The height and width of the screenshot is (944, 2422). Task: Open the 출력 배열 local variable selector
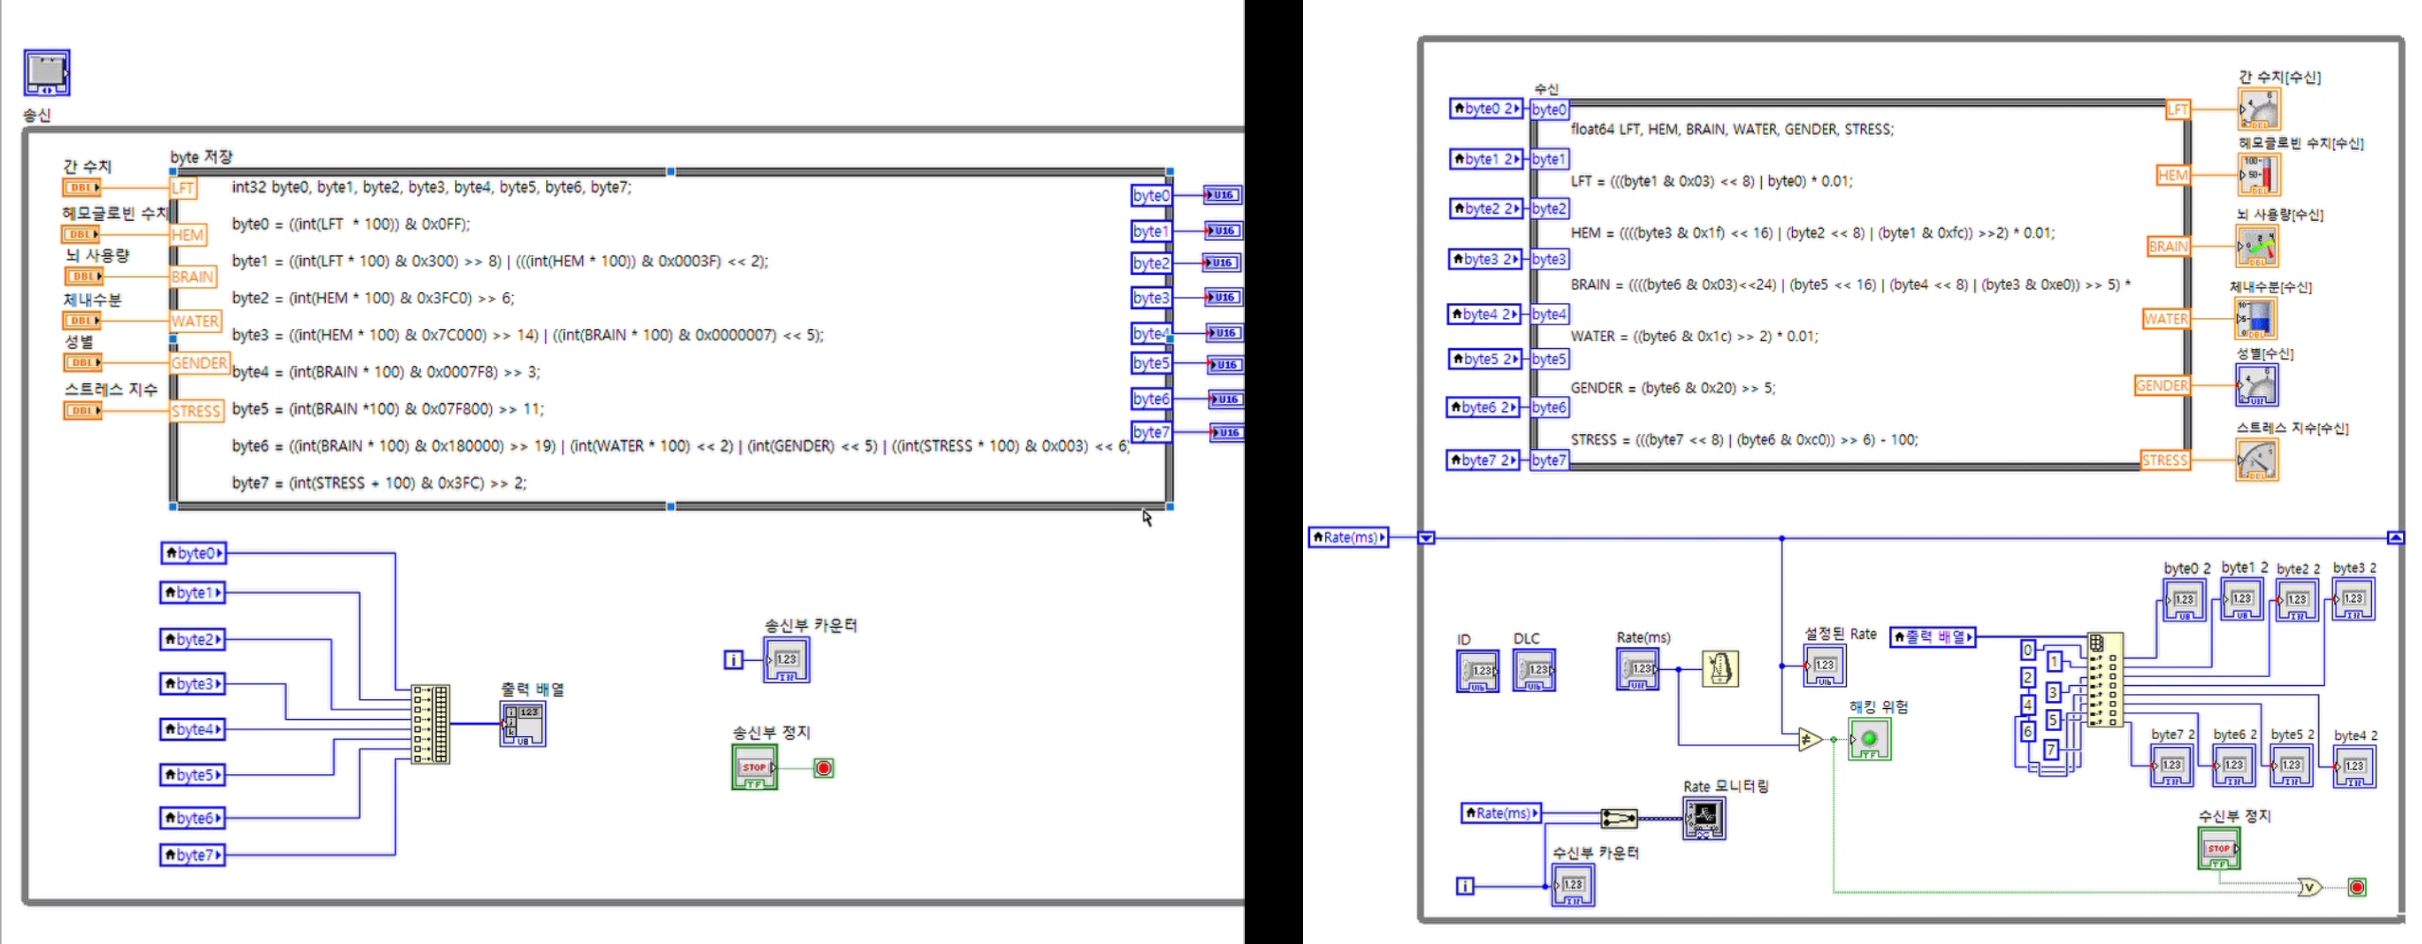1932,637
